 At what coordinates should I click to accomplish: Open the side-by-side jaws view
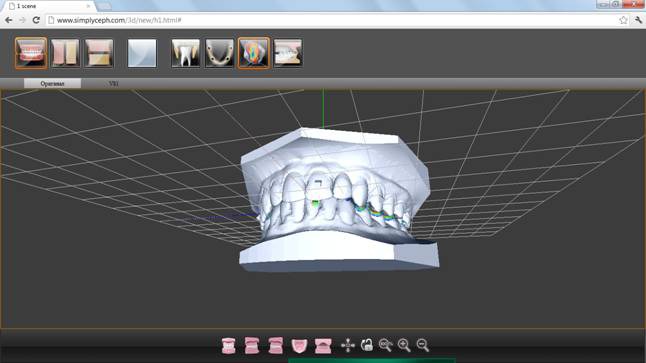(x=65, y=53)
